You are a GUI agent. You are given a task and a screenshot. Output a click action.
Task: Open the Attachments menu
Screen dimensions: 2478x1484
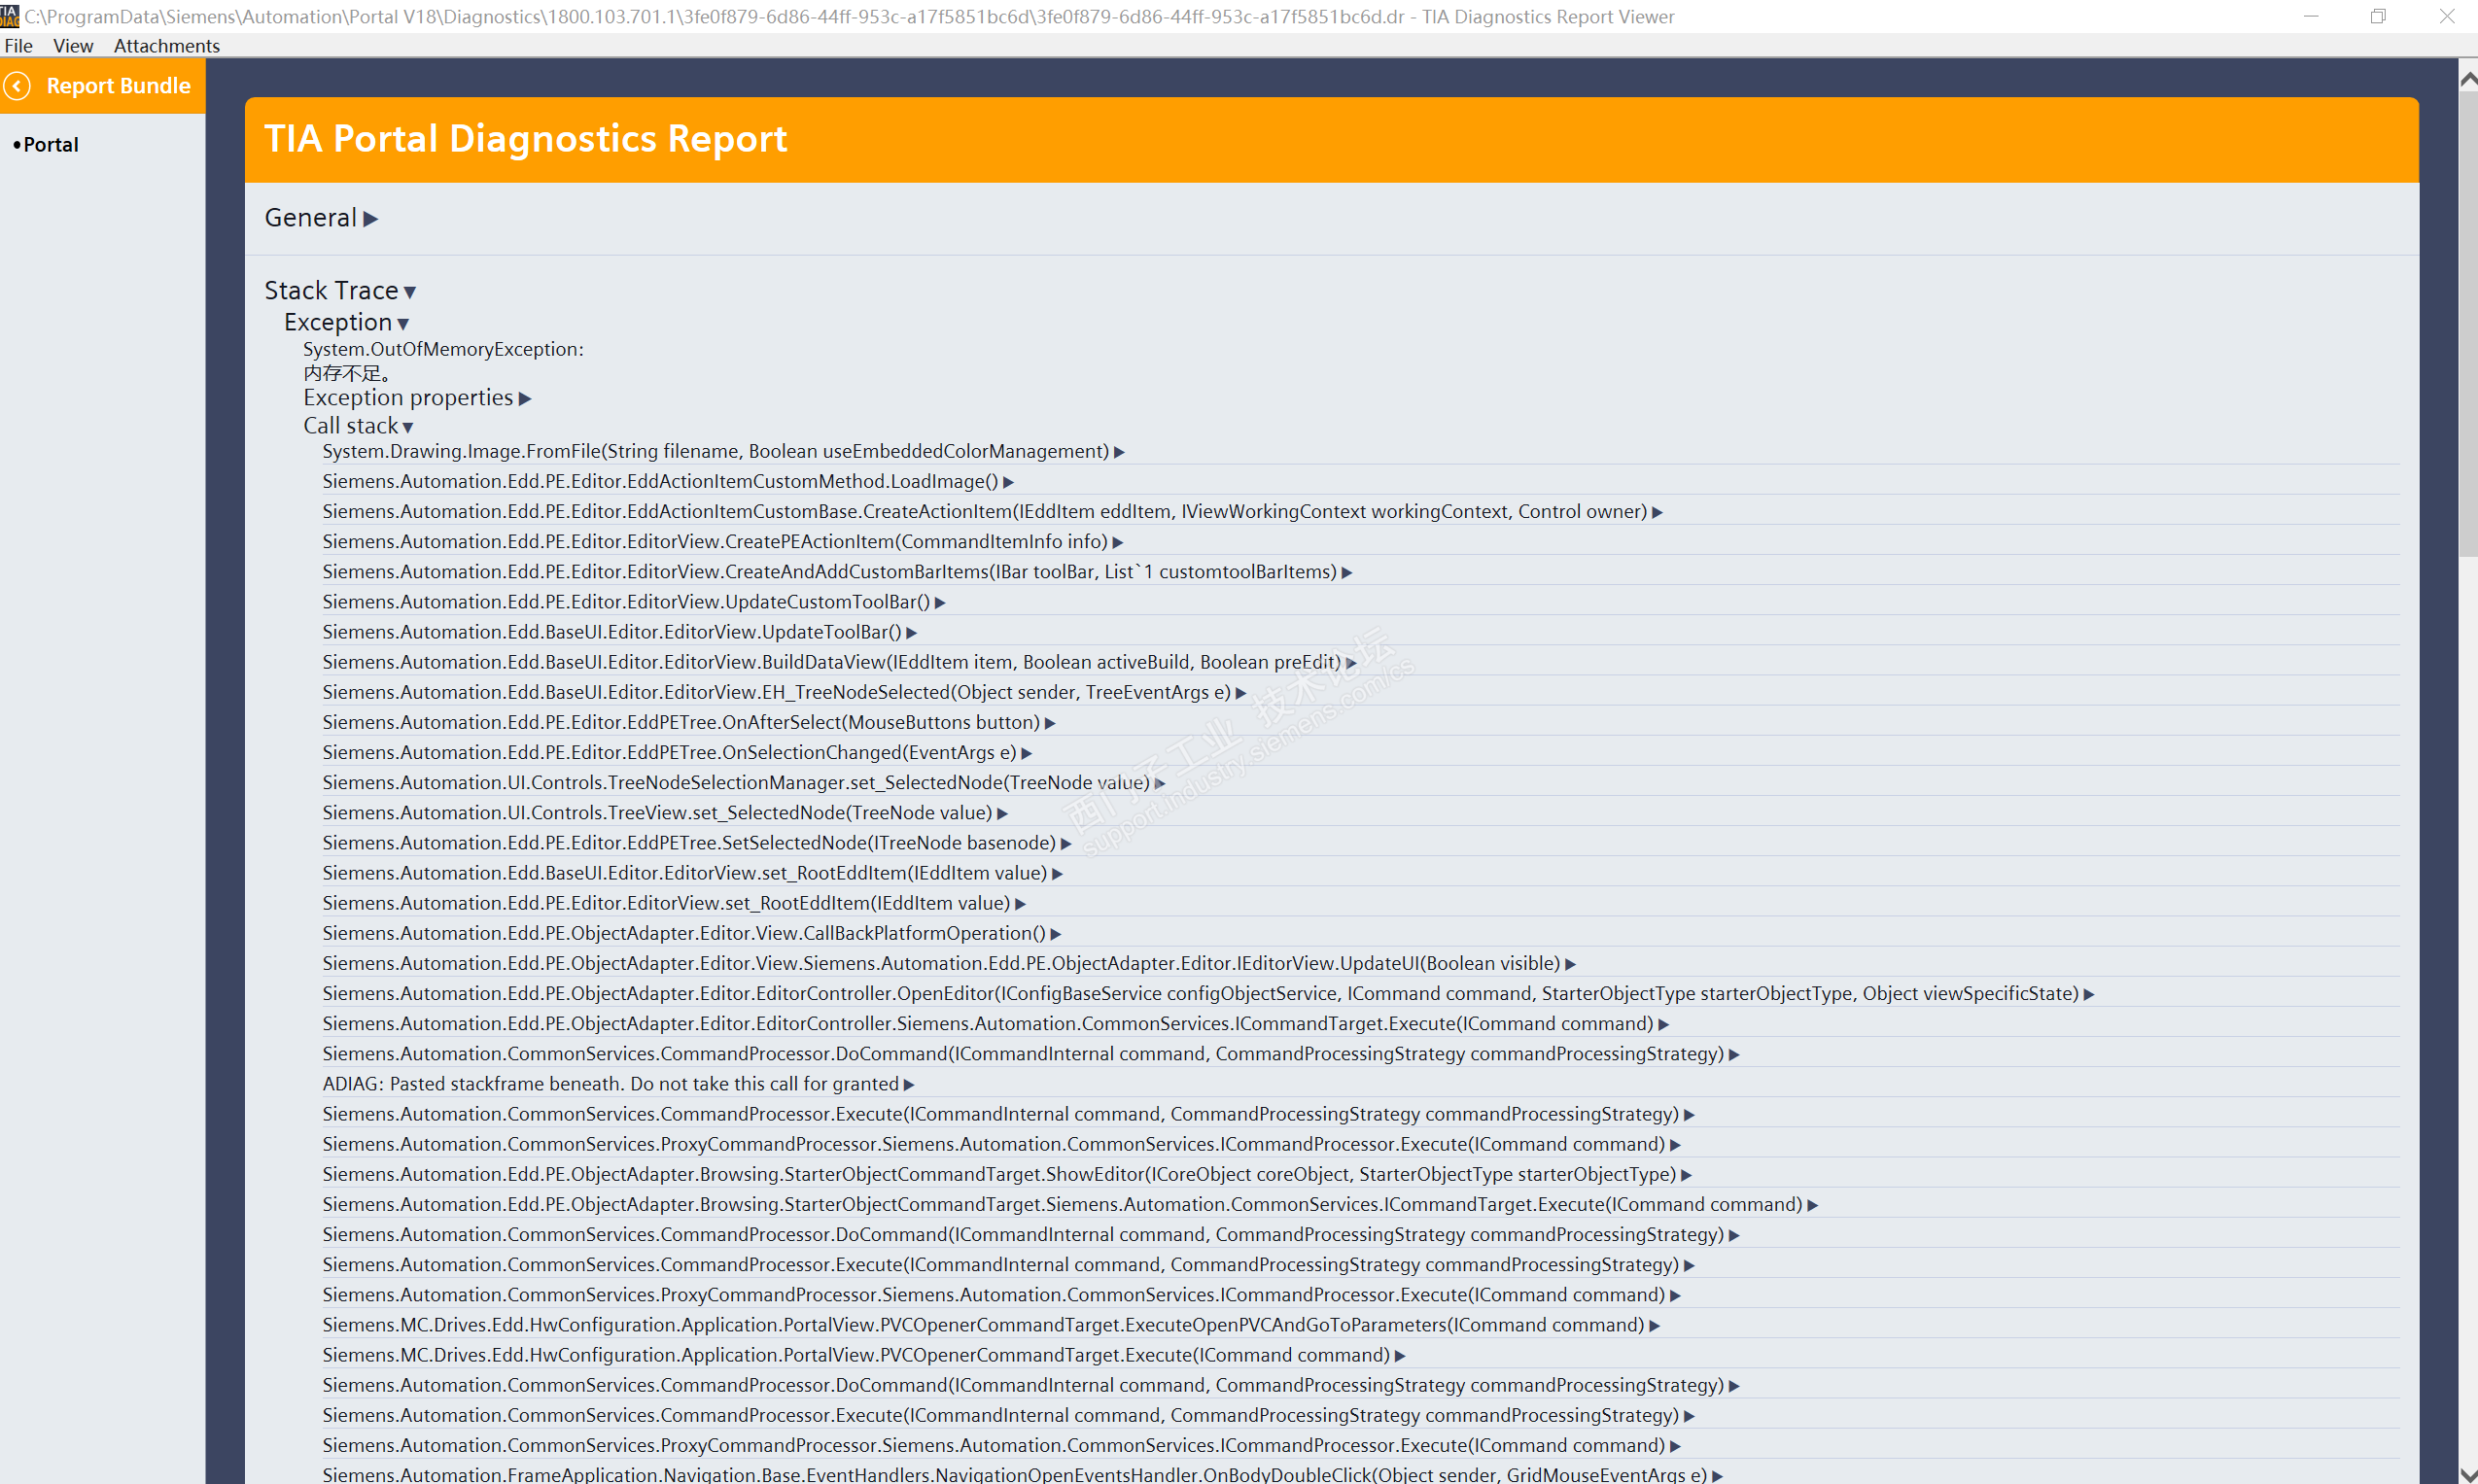[166, 46]
